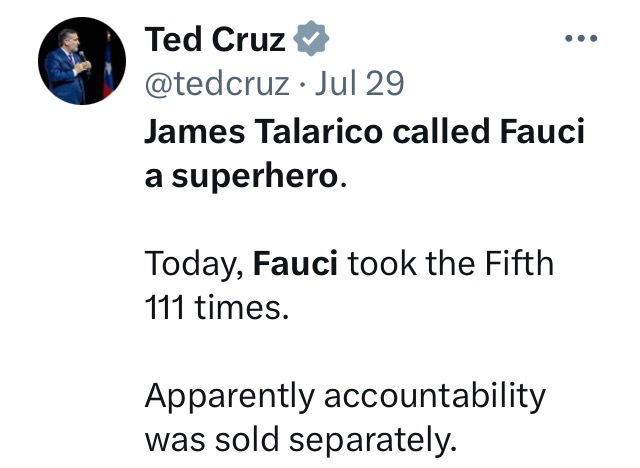This screenshot has width=640, height=468.
Task: Click the word 'Cruz' in the display name
Action: tap(248, 40)
